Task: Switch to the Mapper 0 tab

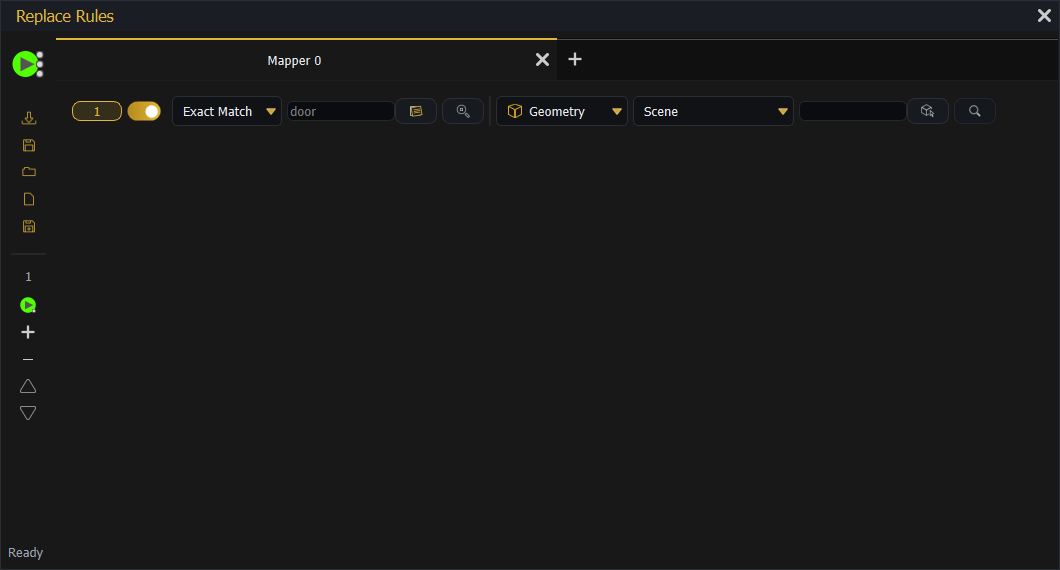Action: [x=294, y=60]
